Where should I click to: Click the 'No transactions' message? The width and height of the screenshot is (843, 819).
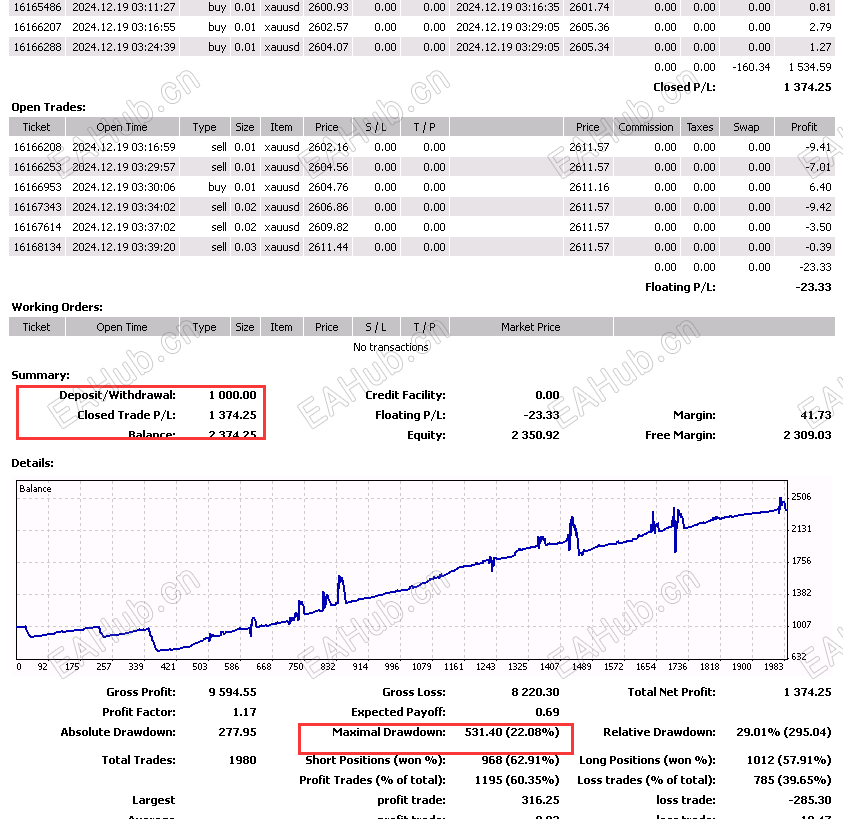click(391, 347)
